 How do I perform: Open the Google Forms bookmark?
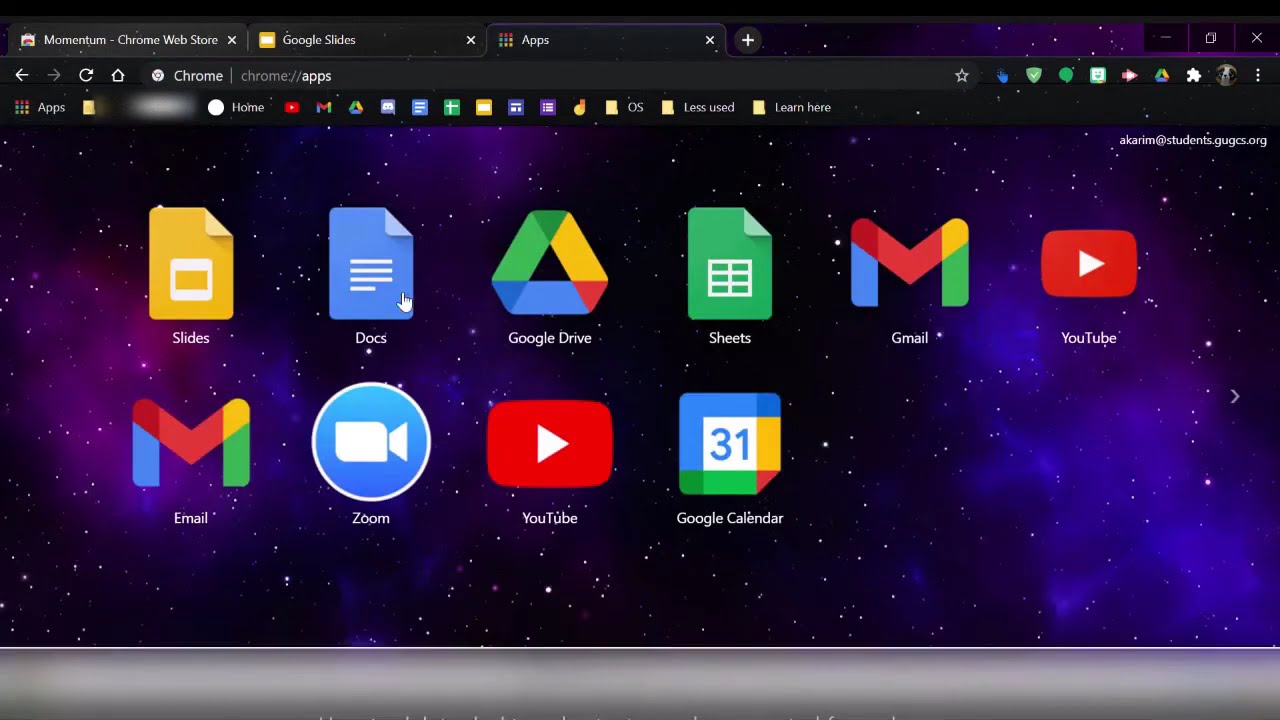pyautogui.click(x=548, y=108)
